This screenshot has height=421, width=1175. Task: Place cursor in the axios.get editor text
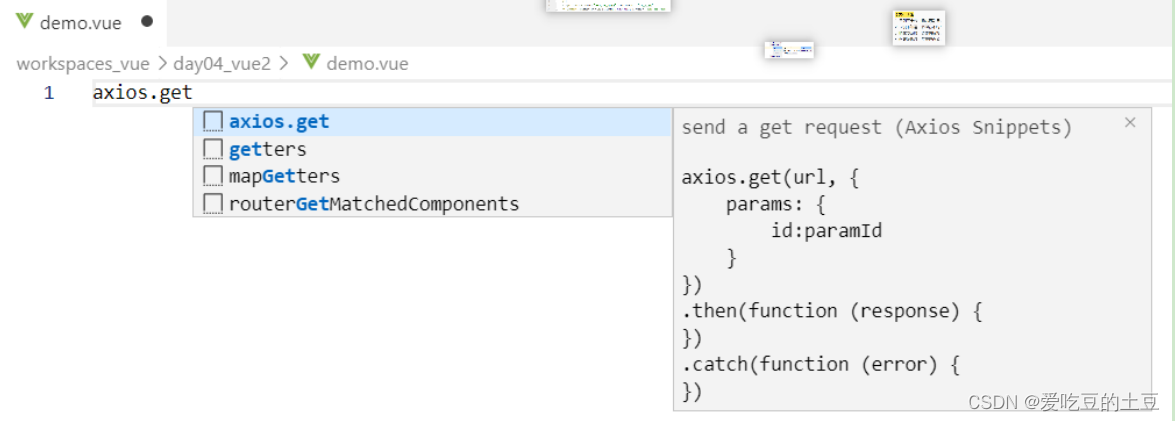pos(142,94)
